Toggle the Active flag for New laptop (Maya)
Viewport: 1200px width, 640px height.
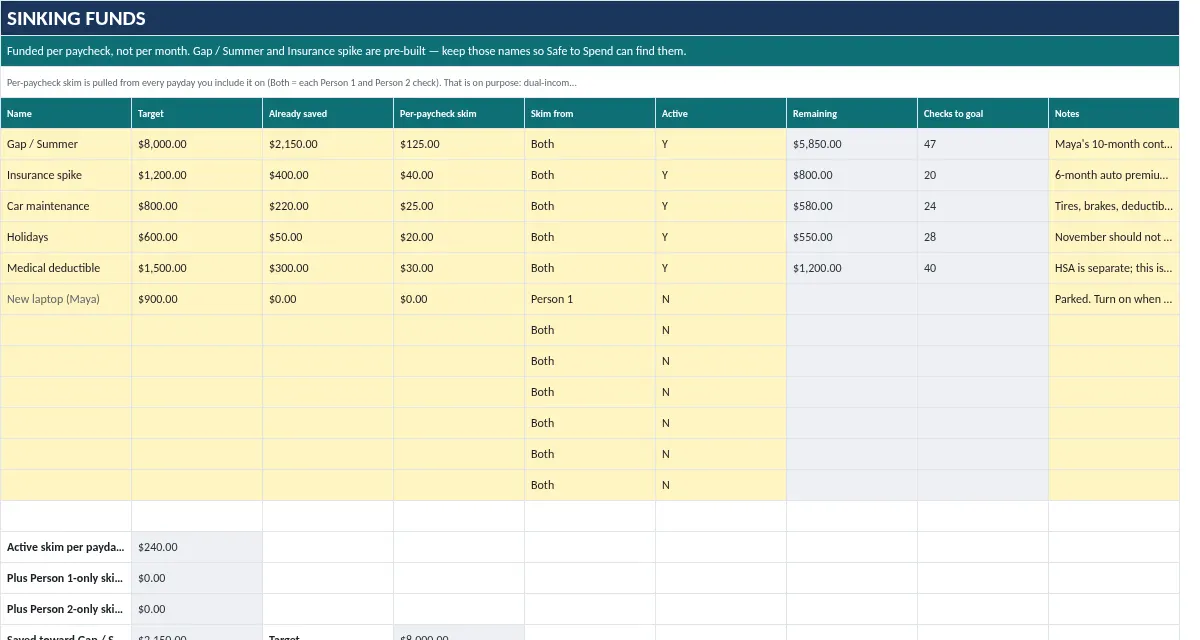click(x=721, y=299)
